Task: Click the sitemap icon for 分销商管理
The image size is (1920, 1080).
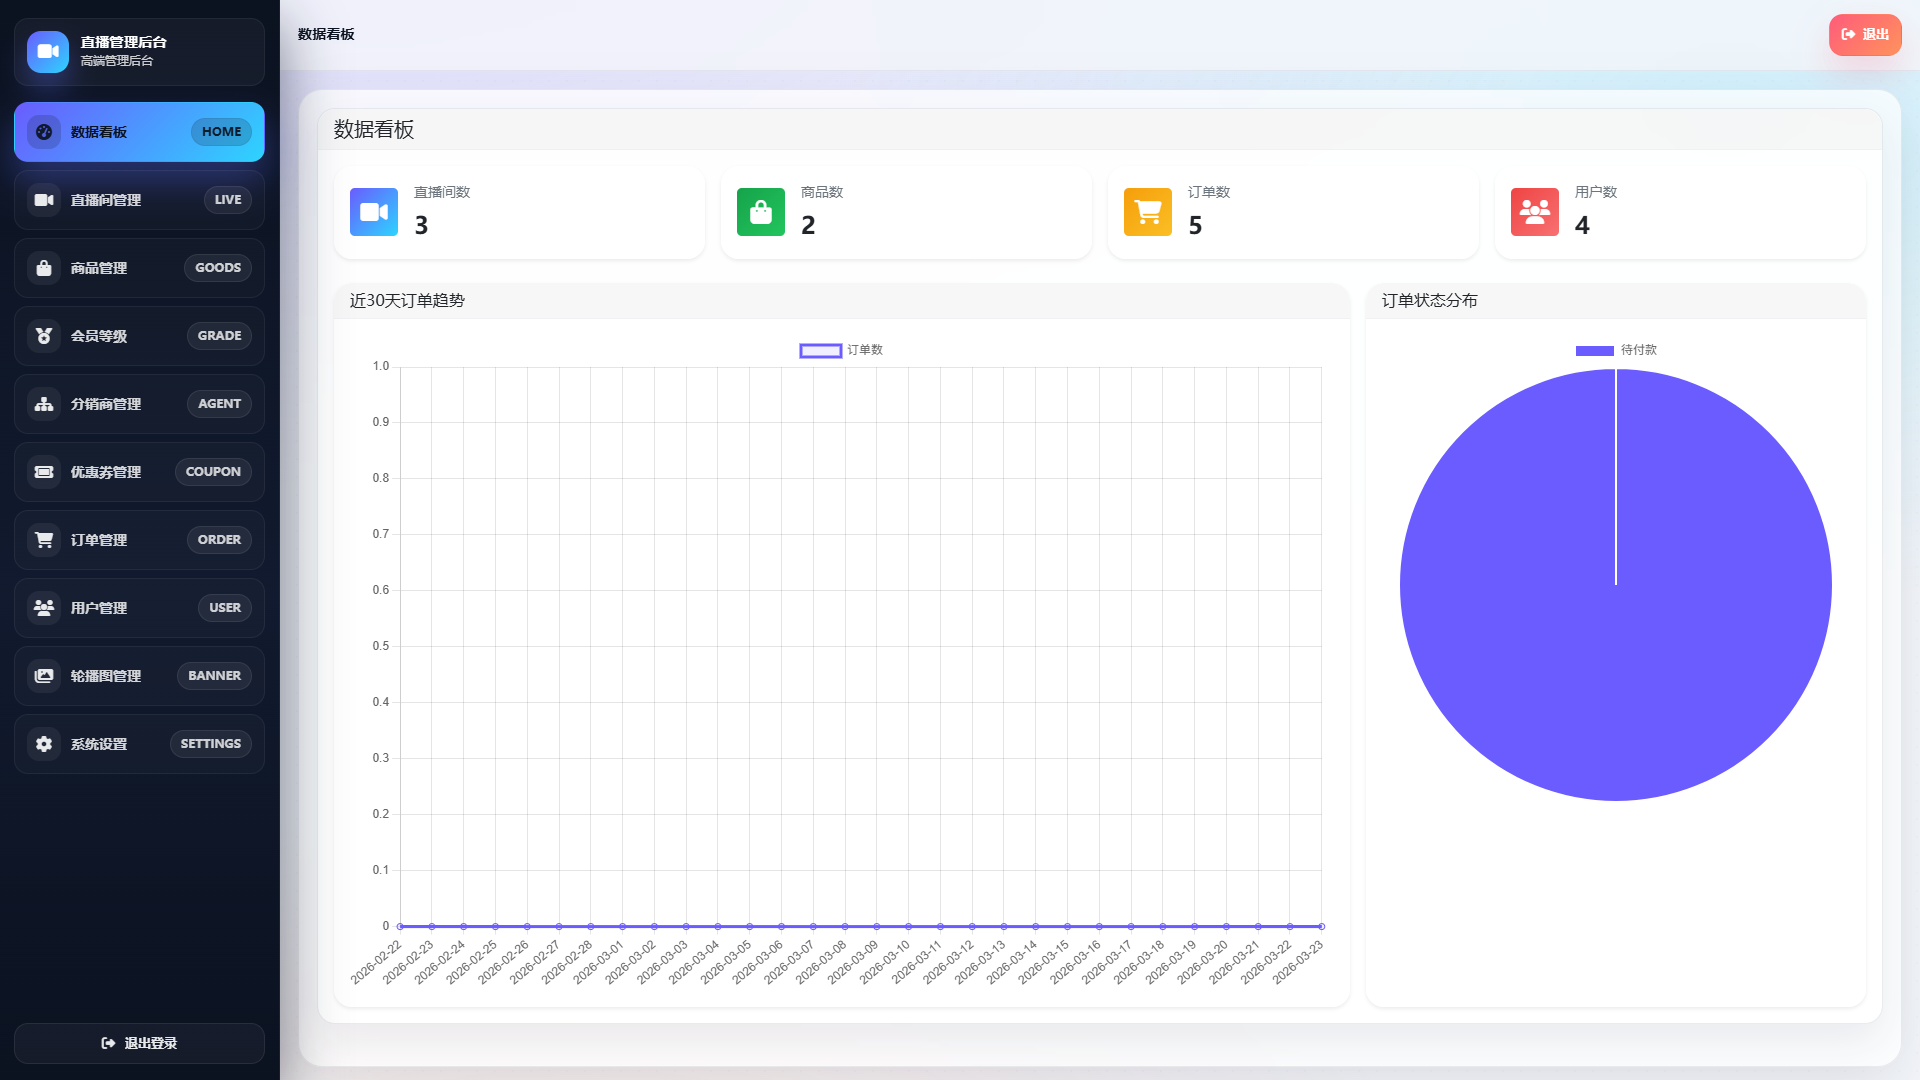Action: pos(44,404)
